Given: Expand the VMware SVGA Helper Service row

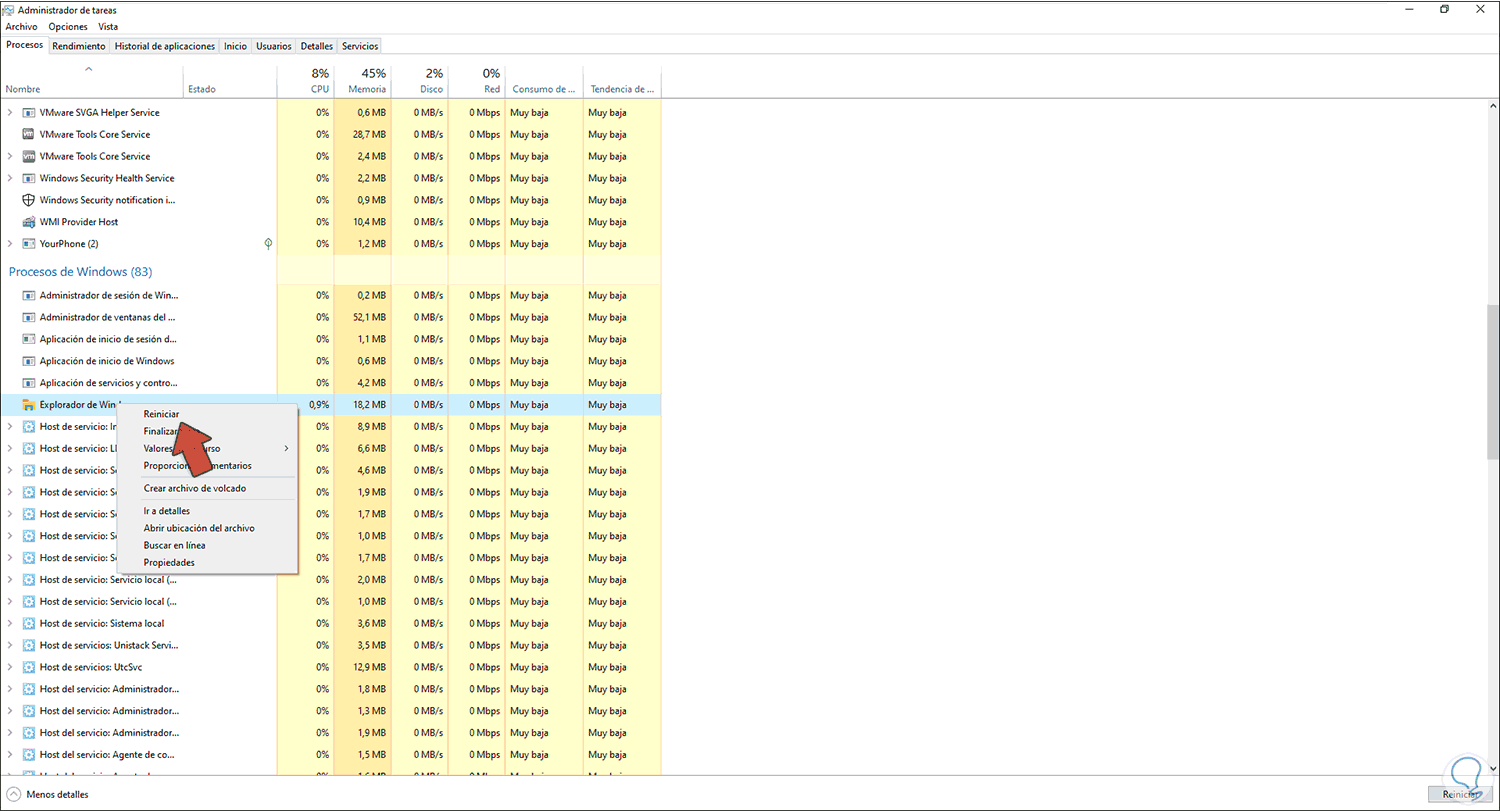Looking at the screenshot, I should [10, 113].
